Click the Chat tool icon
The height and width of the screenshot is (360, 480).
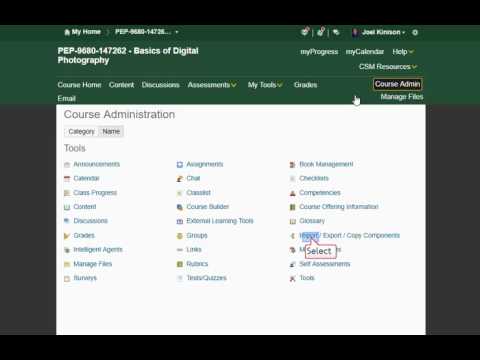(x=180, y=179)
